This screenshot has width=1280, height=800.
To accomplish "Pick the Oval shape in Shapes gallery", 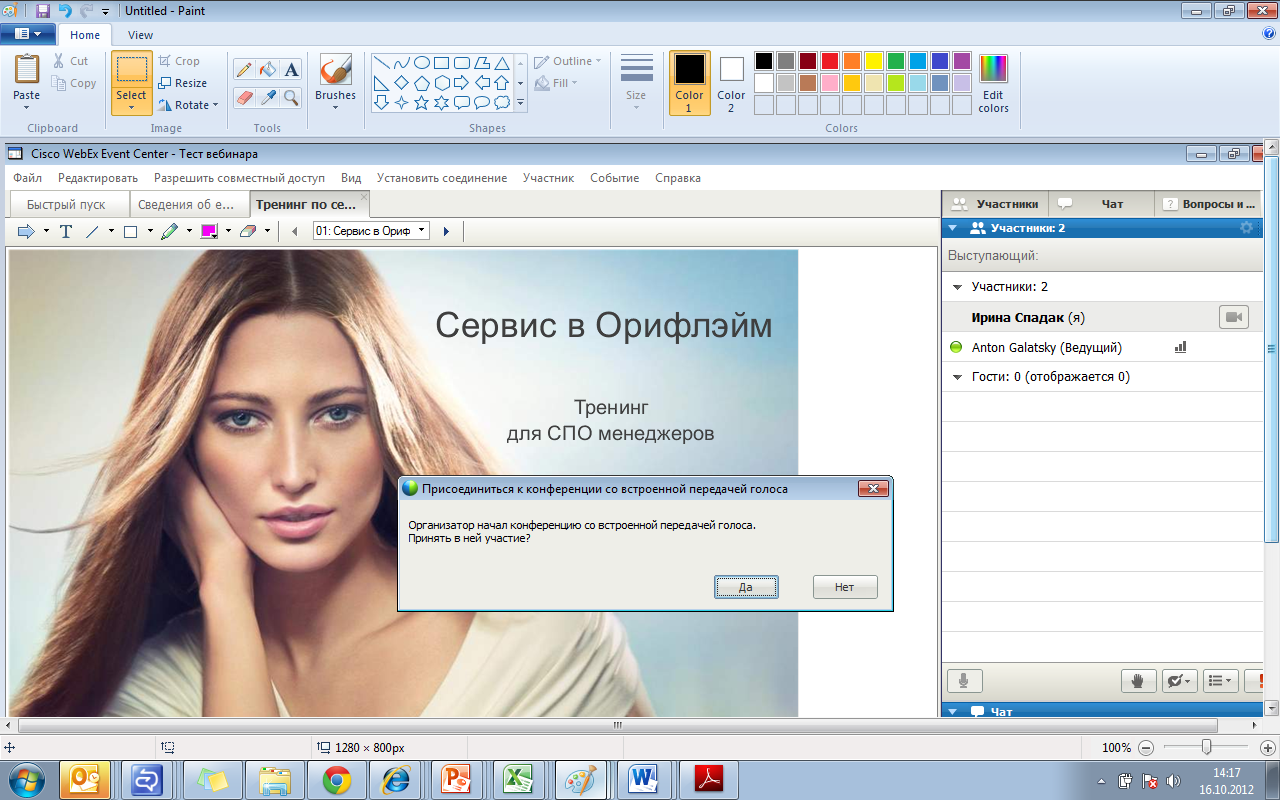I will pyautogui.click(x=422, y=63).
